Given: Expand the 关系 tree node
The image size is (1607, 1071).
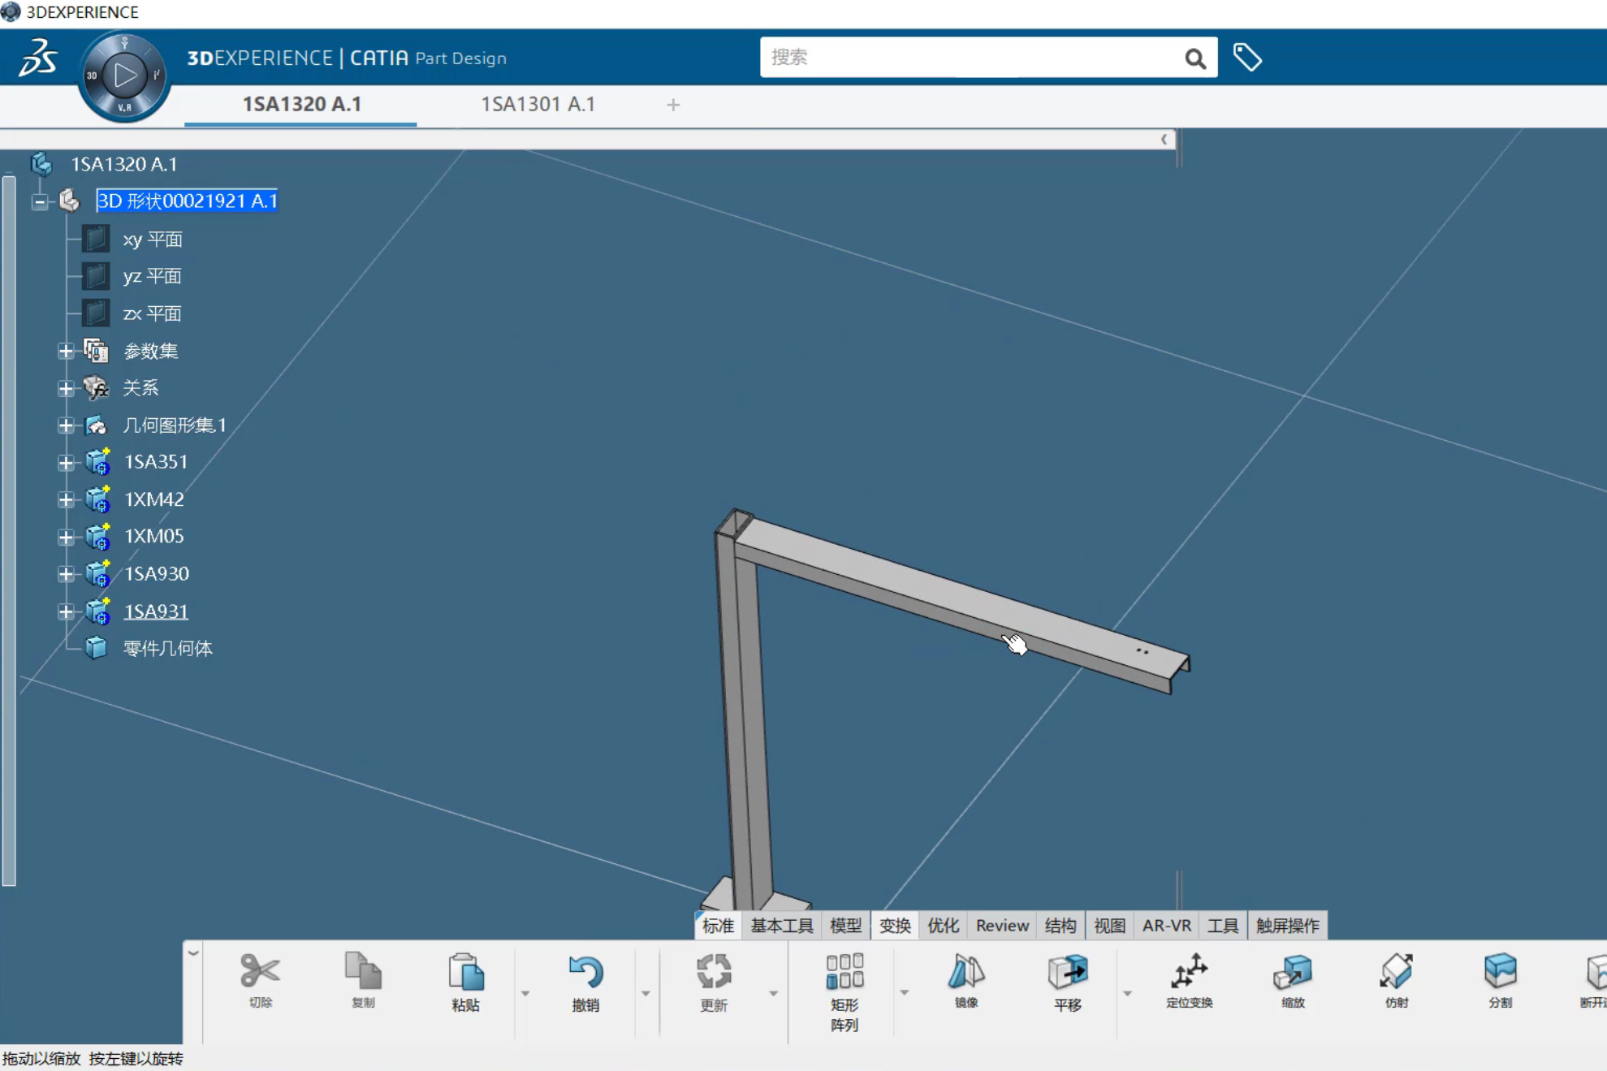Looking at the screenshot, I should click(66, 388).
